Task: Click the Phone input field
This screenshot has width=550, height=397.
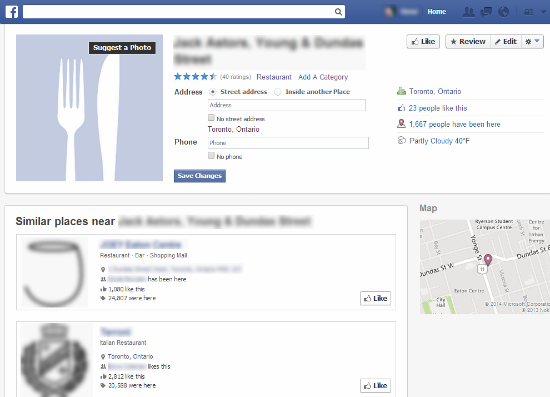Action: pos(288,143)
